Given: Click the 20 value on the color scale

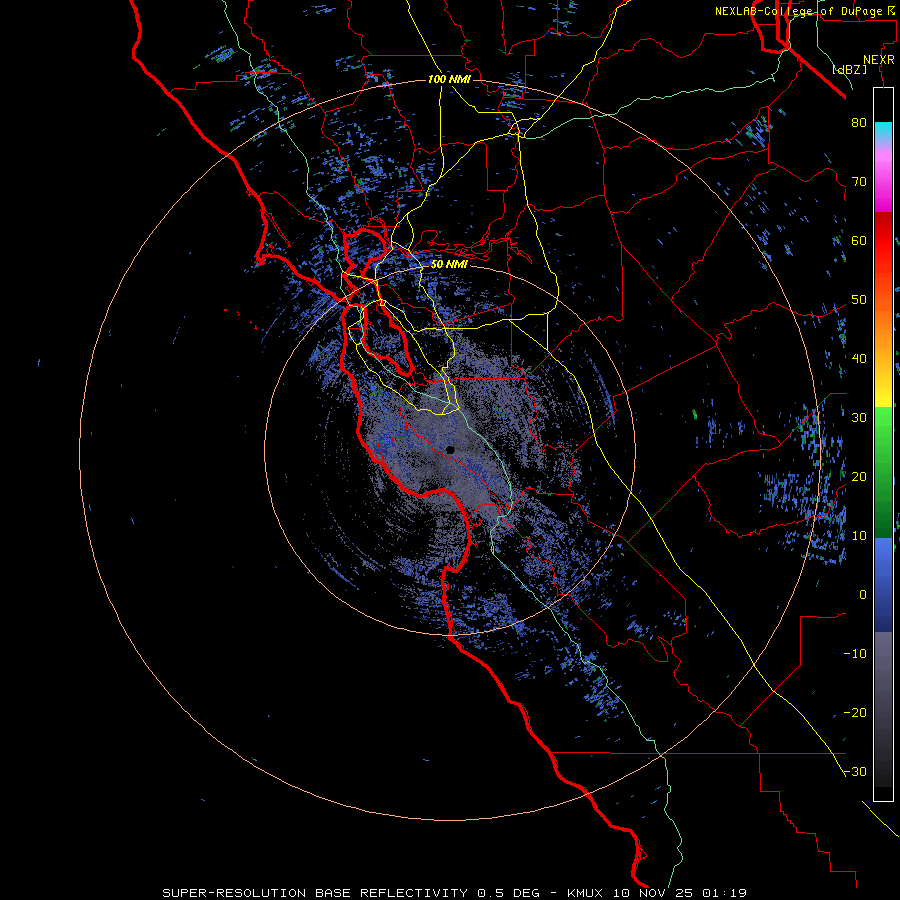Looking at the screenshot, I should (859, 477).
